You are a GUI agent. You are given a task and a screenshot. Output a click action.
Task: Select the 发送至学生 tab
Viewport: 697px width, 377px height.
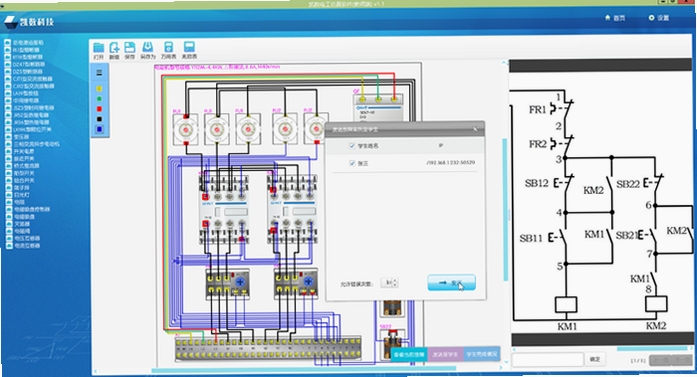point(445,354)
